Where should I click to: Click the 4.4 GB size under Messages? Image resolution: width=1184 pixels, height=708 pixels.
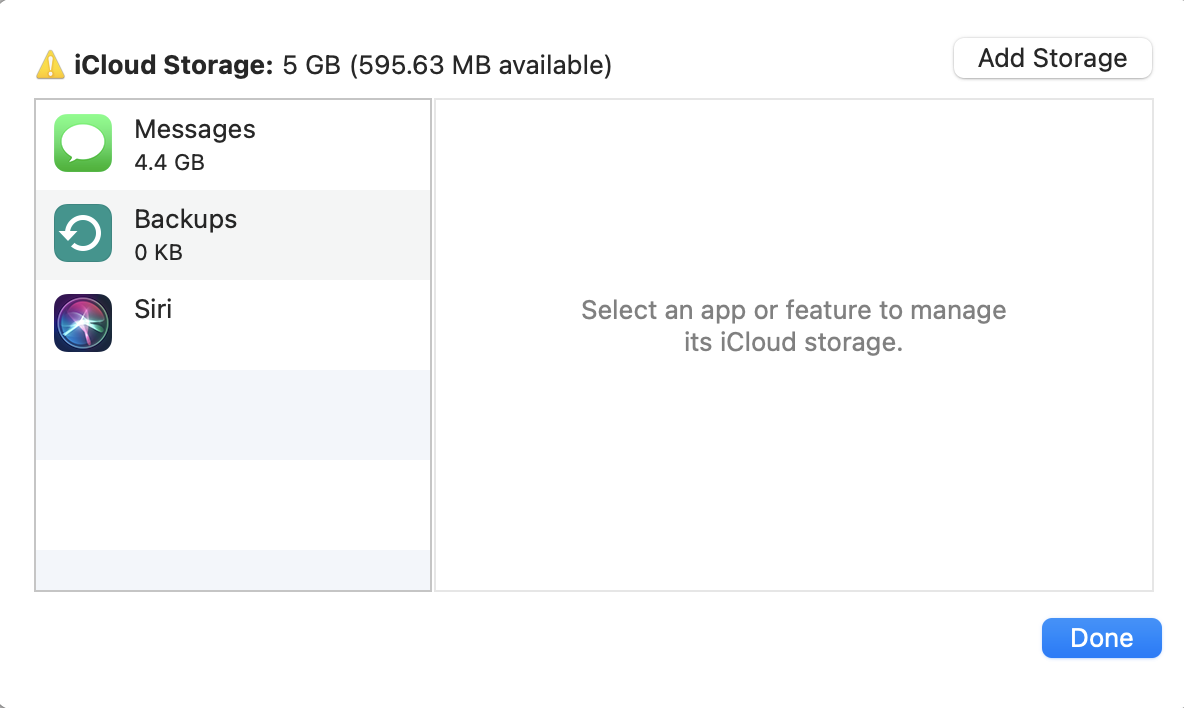tap(169, 162)
